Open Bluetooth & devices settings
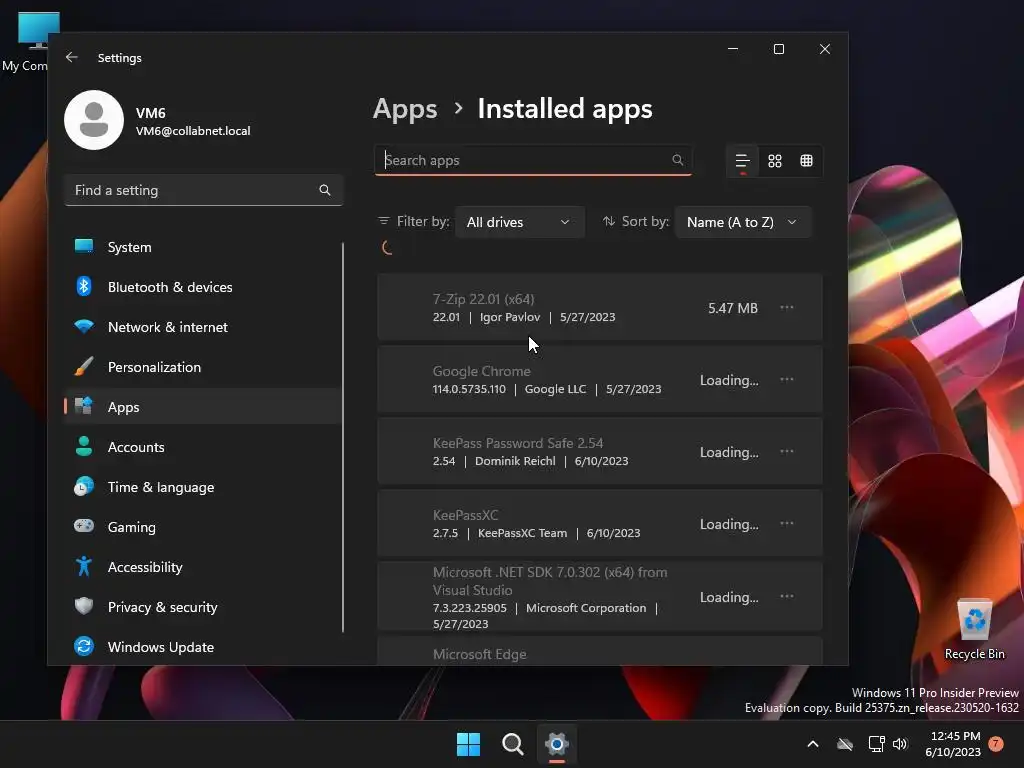 (x=202, y=287)
